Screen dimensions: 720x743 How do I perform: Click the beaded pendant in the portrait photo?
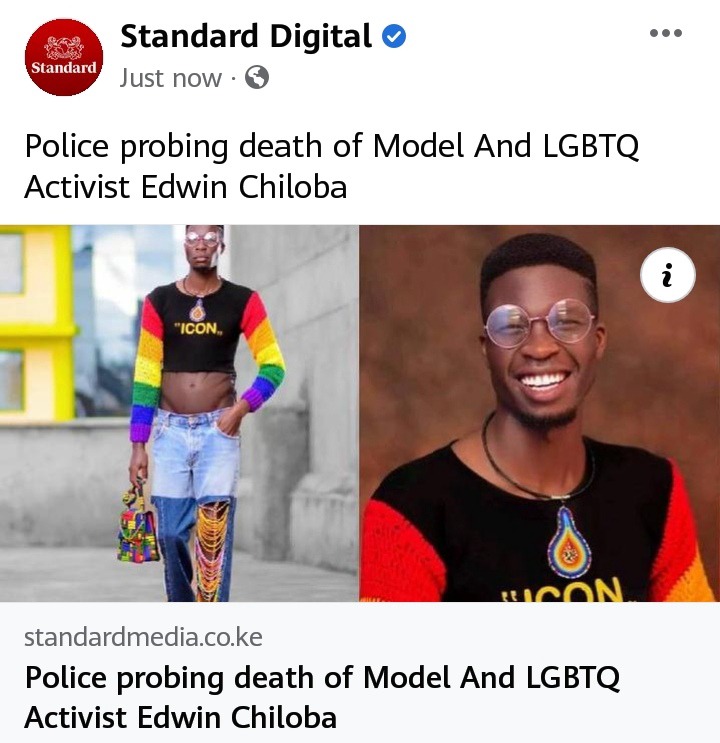(569, 542)
